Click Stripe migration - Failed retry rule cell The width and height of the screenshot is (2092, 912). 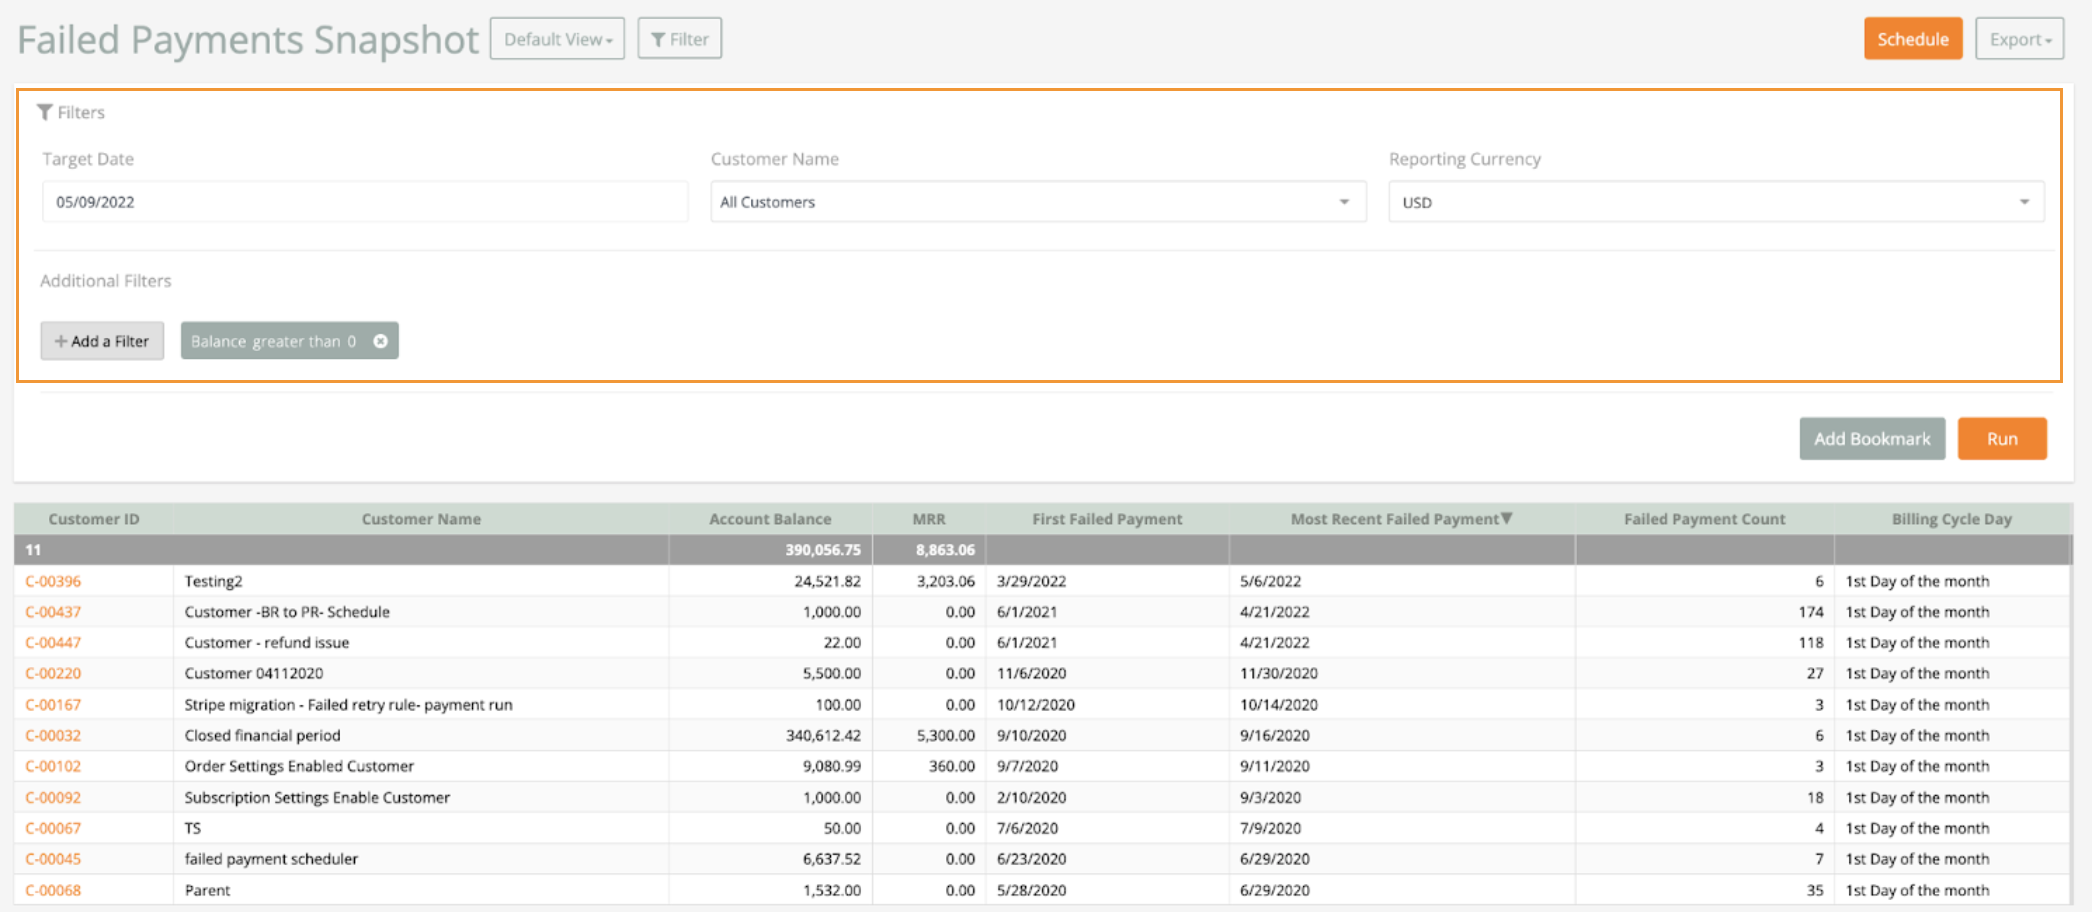pos(421,705)
